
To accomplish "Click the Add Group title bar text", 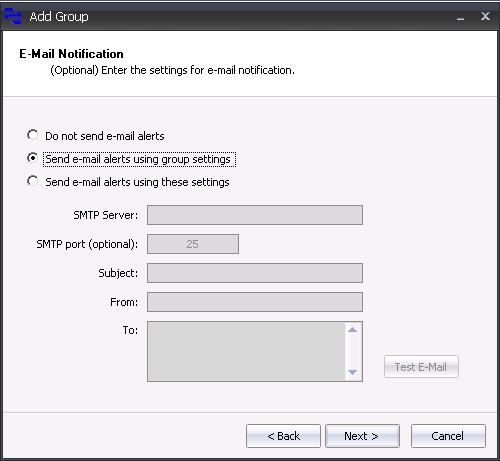I will pos(59,17).
